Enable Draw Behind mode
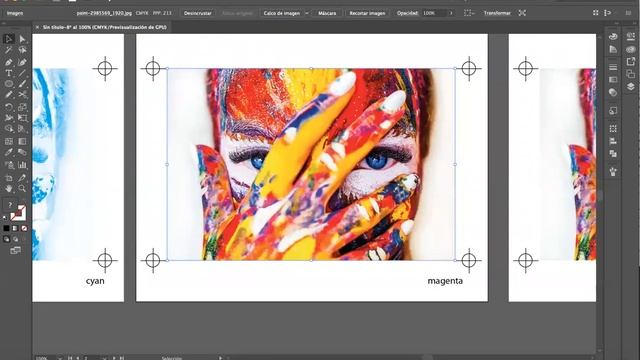This screenshot has height=360, width=640. pos(15,239)
